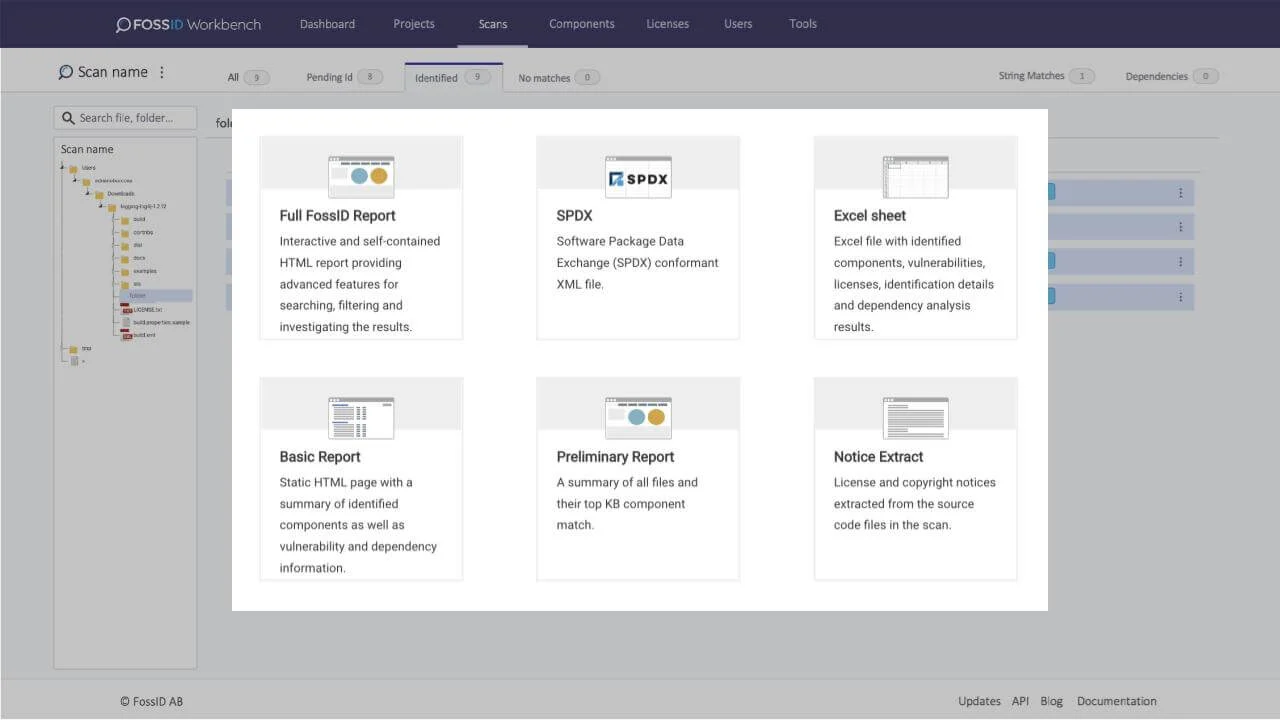Image resolution: width=1280 pixels, height=720 pixels.
Task: Open the Excel sheet report icon
Action: pos(915,176)
